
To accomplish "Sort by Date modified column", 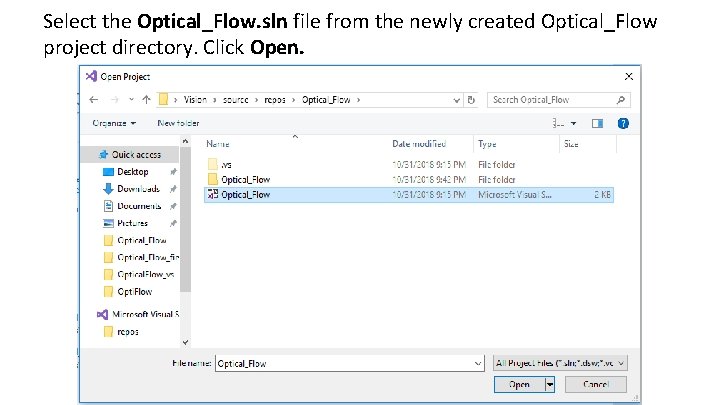I will [x=419, y=144].
